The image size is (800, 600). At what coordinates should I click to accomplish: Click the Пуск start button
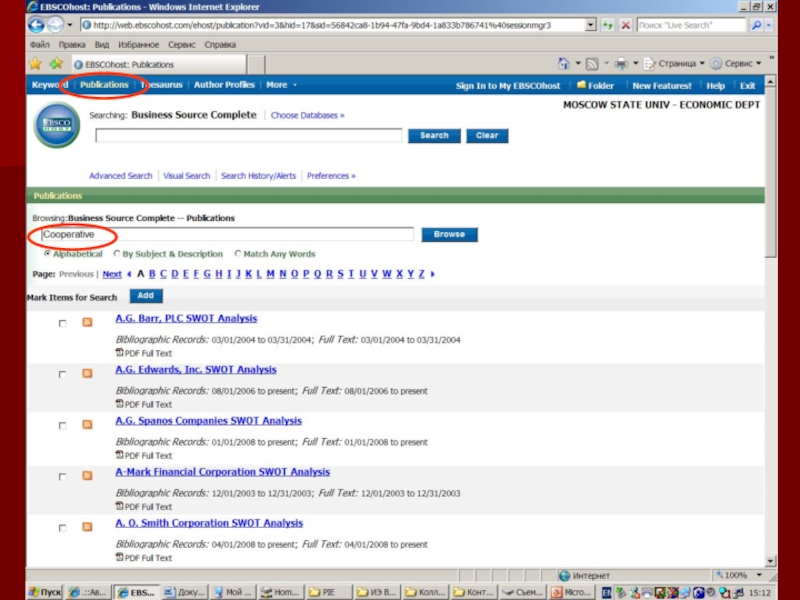pos(45,592)
